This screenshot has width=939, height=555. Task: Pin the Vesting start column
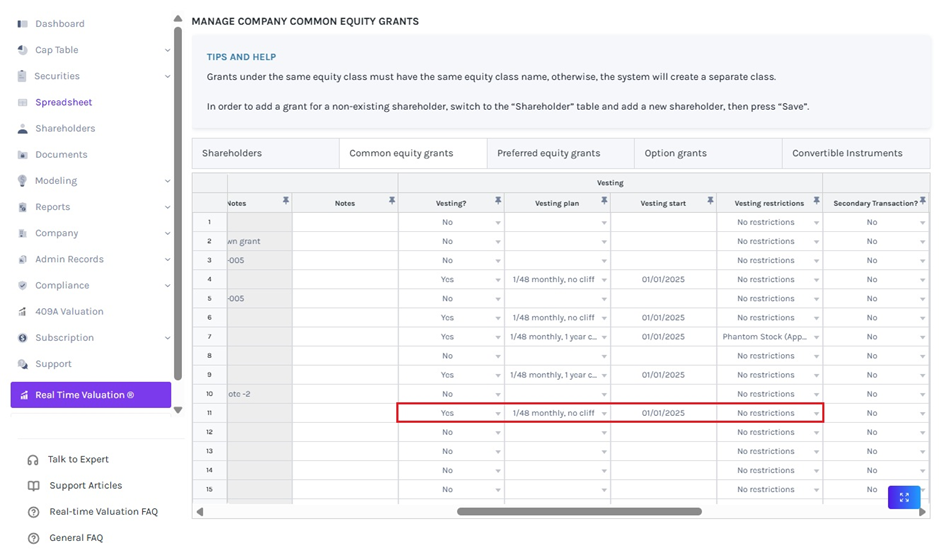coord(710,202)
